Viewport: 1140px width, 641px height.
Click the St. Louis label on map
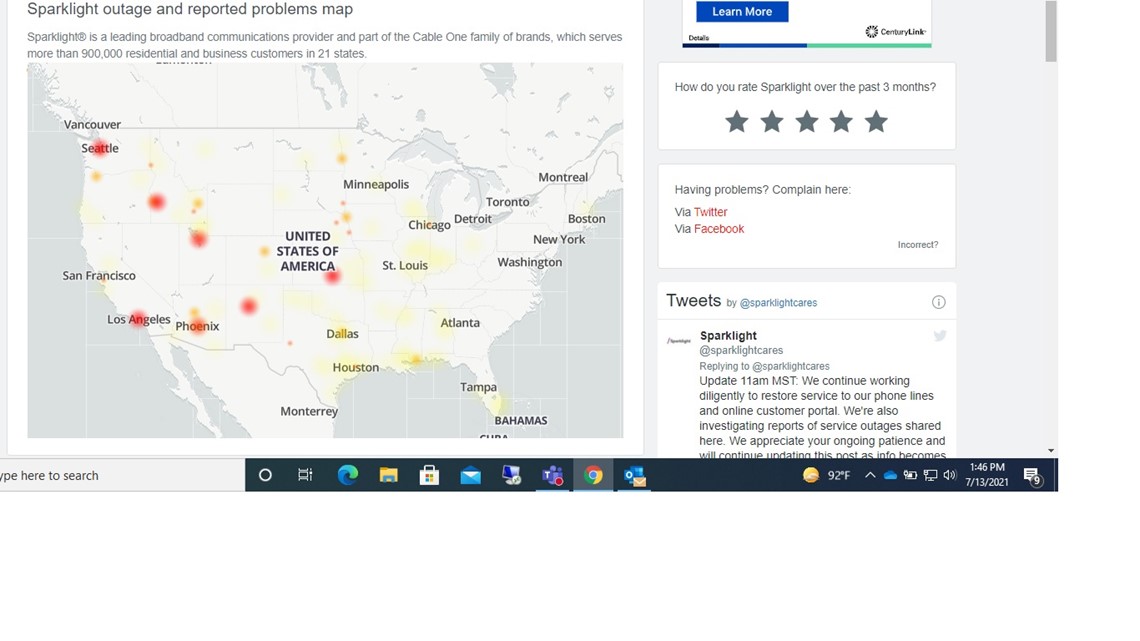405,265
